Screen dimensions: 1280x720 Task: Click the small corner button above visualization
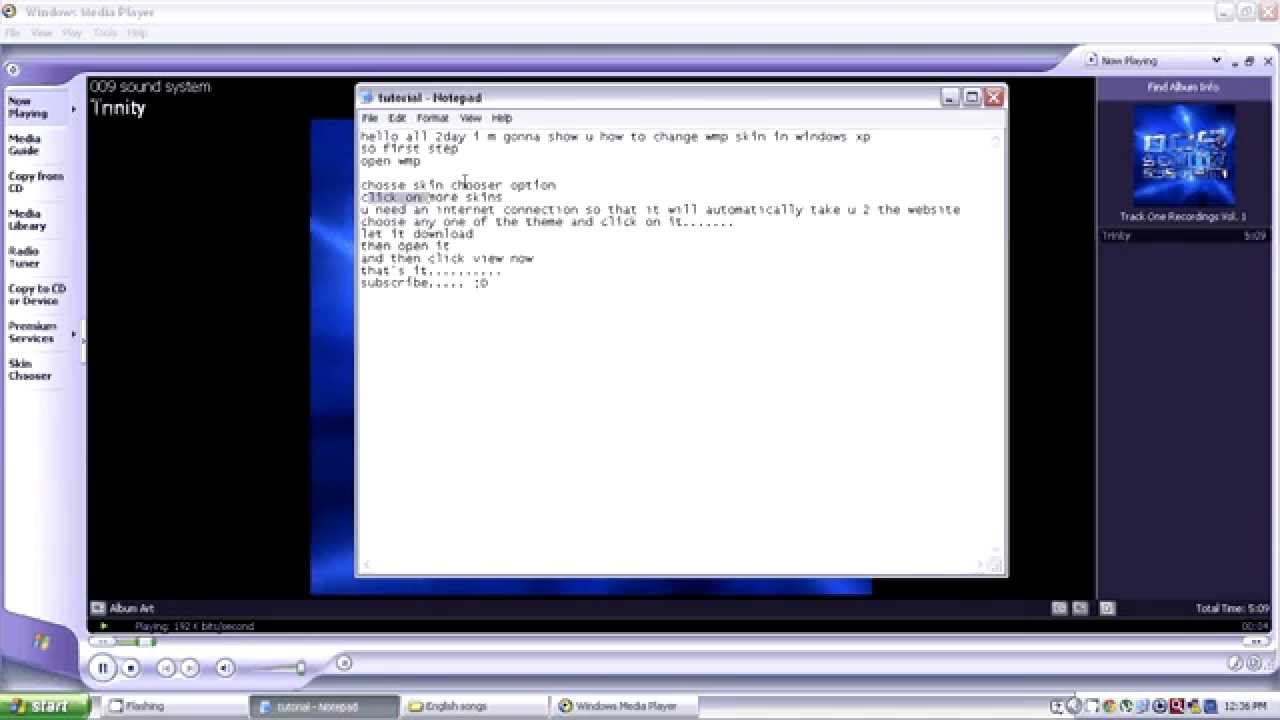(11, 70)
